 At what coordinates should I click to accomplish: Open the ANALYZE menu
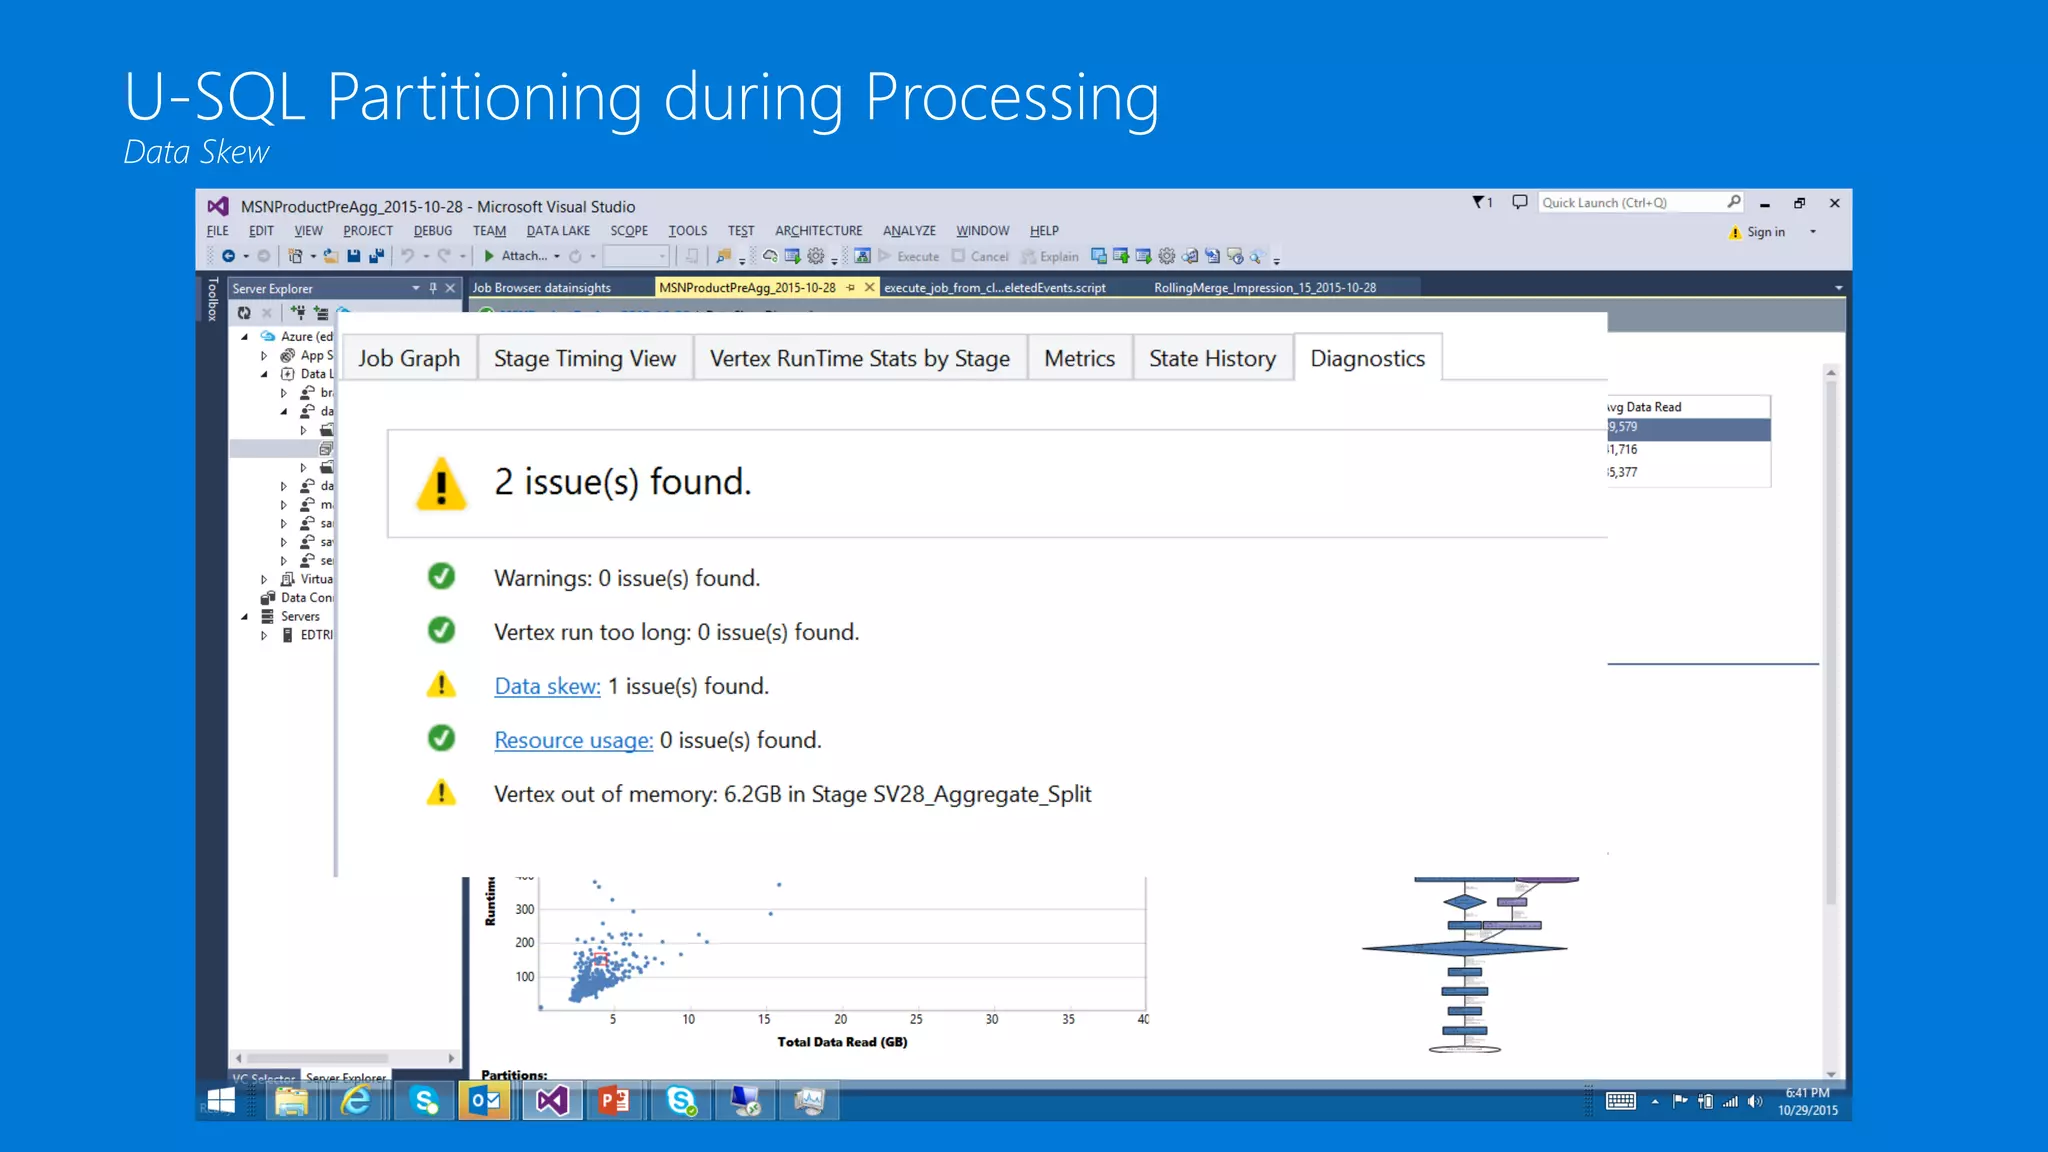909,231
